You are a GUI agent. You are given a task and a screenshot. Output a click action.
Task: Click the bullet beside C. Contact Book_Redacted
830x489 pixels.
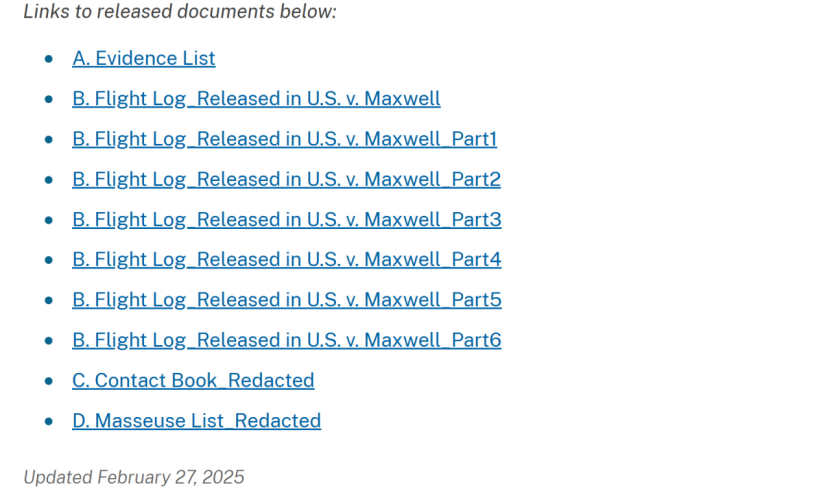click(49, 381)
